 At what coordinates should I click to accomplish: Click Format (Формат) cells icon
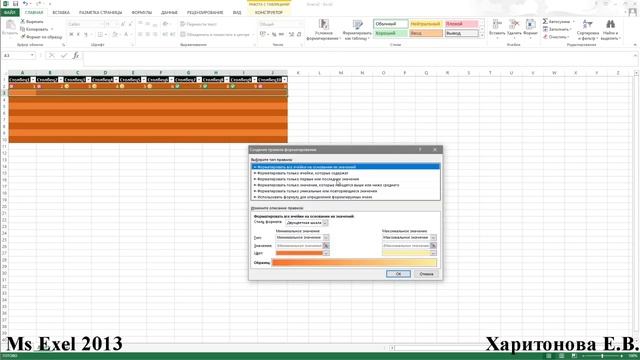531,24
